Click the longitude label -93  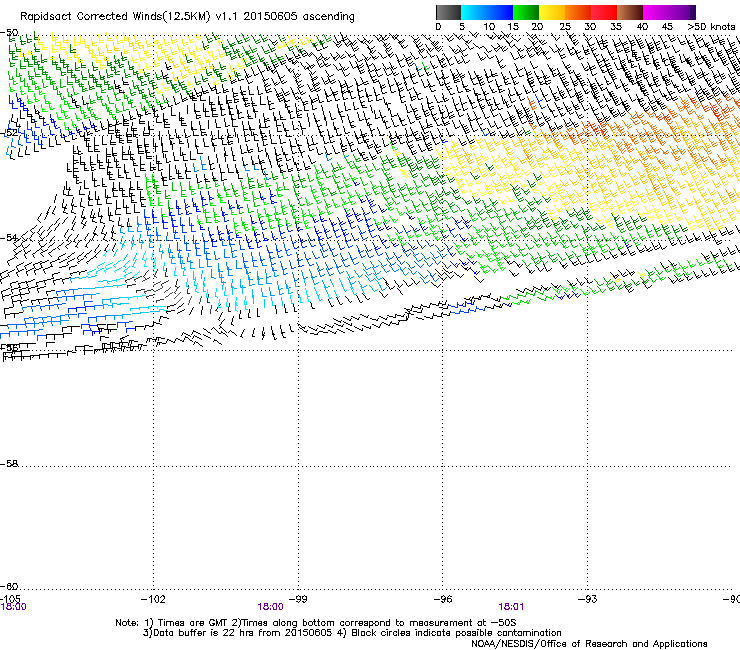[x=588, y=599]
